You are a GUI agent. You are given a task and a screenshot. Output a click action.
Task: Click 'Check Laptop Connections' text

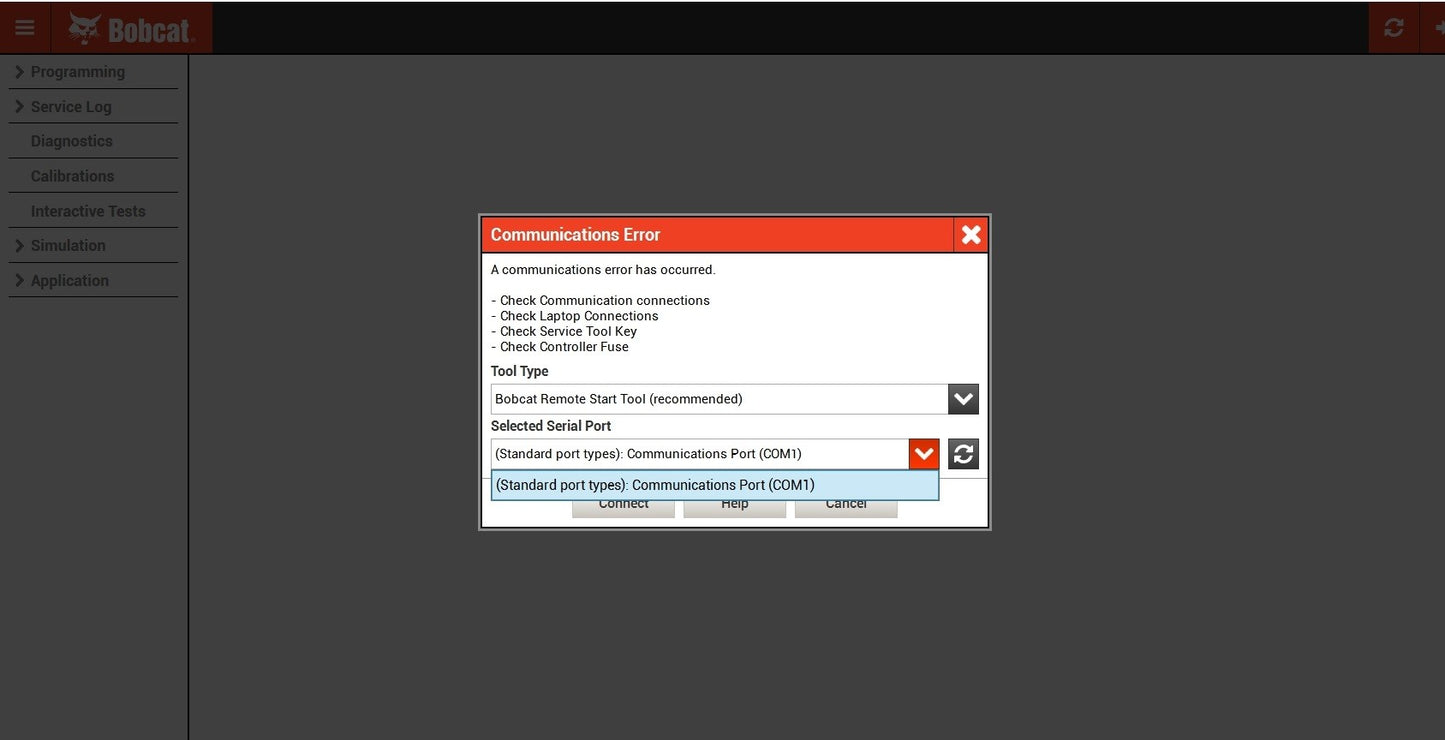point(579,316)
